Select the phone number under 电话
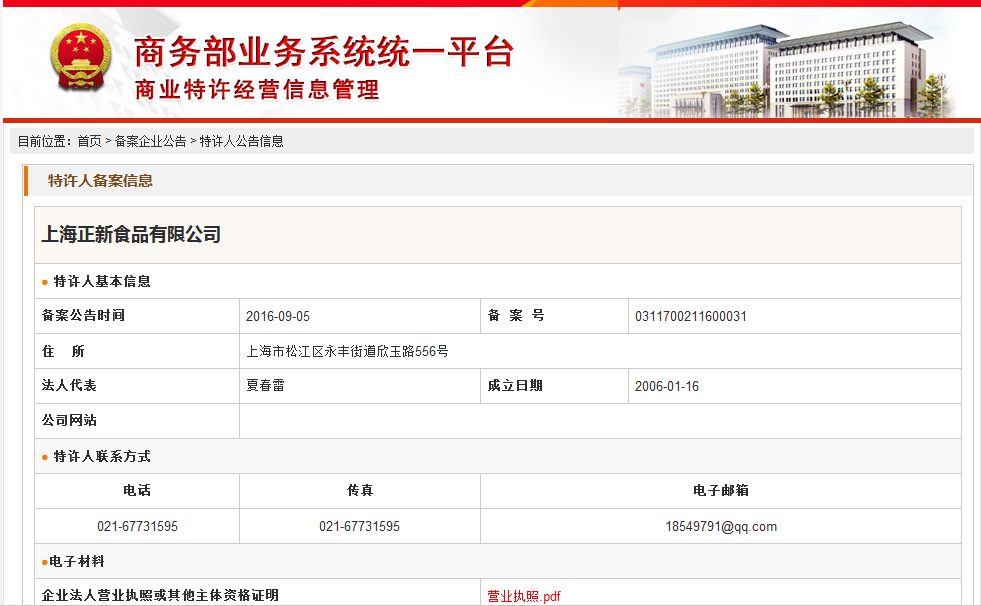This screenshot has width=981, height=606. 138,527
